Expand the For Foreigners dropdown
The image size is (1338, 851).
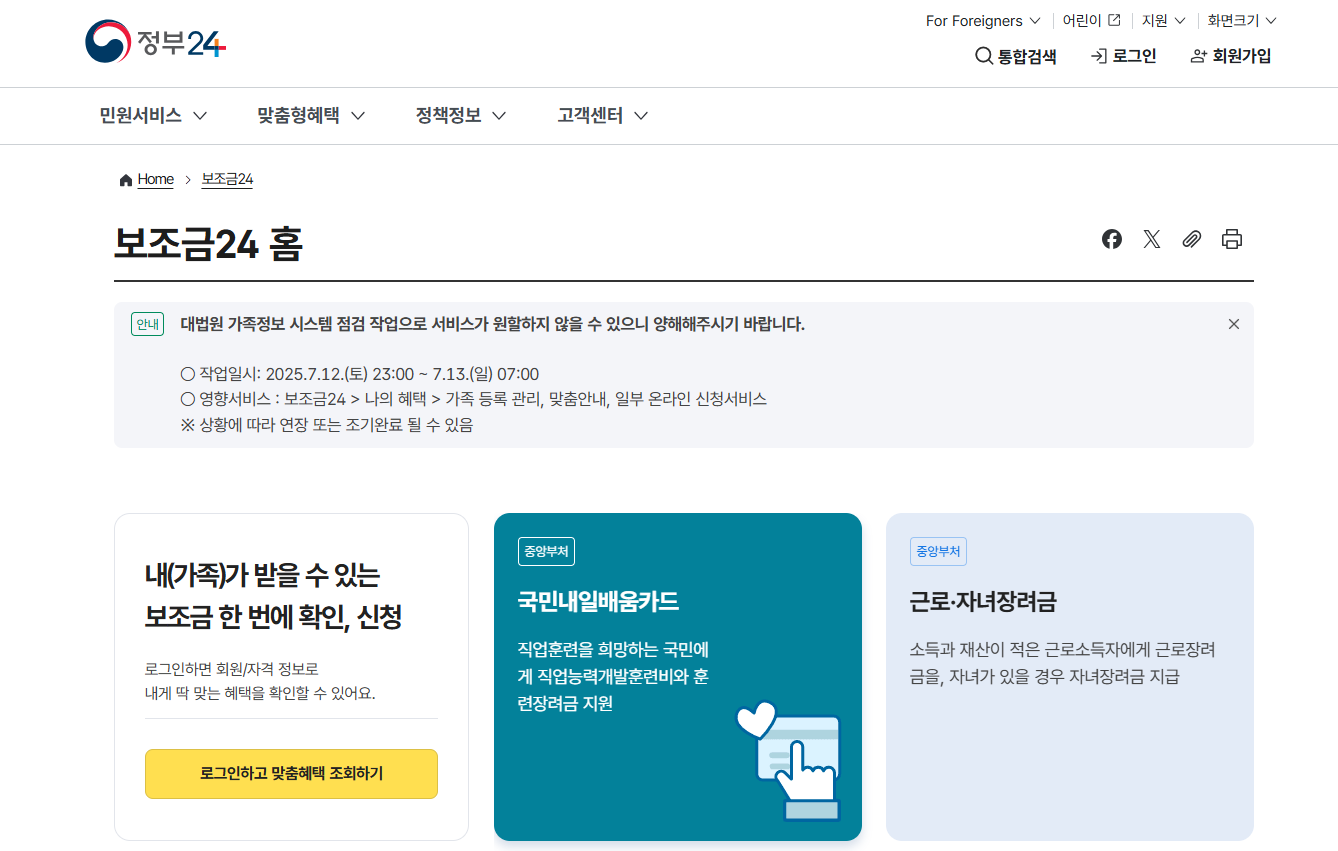click(x=982, y=20)
